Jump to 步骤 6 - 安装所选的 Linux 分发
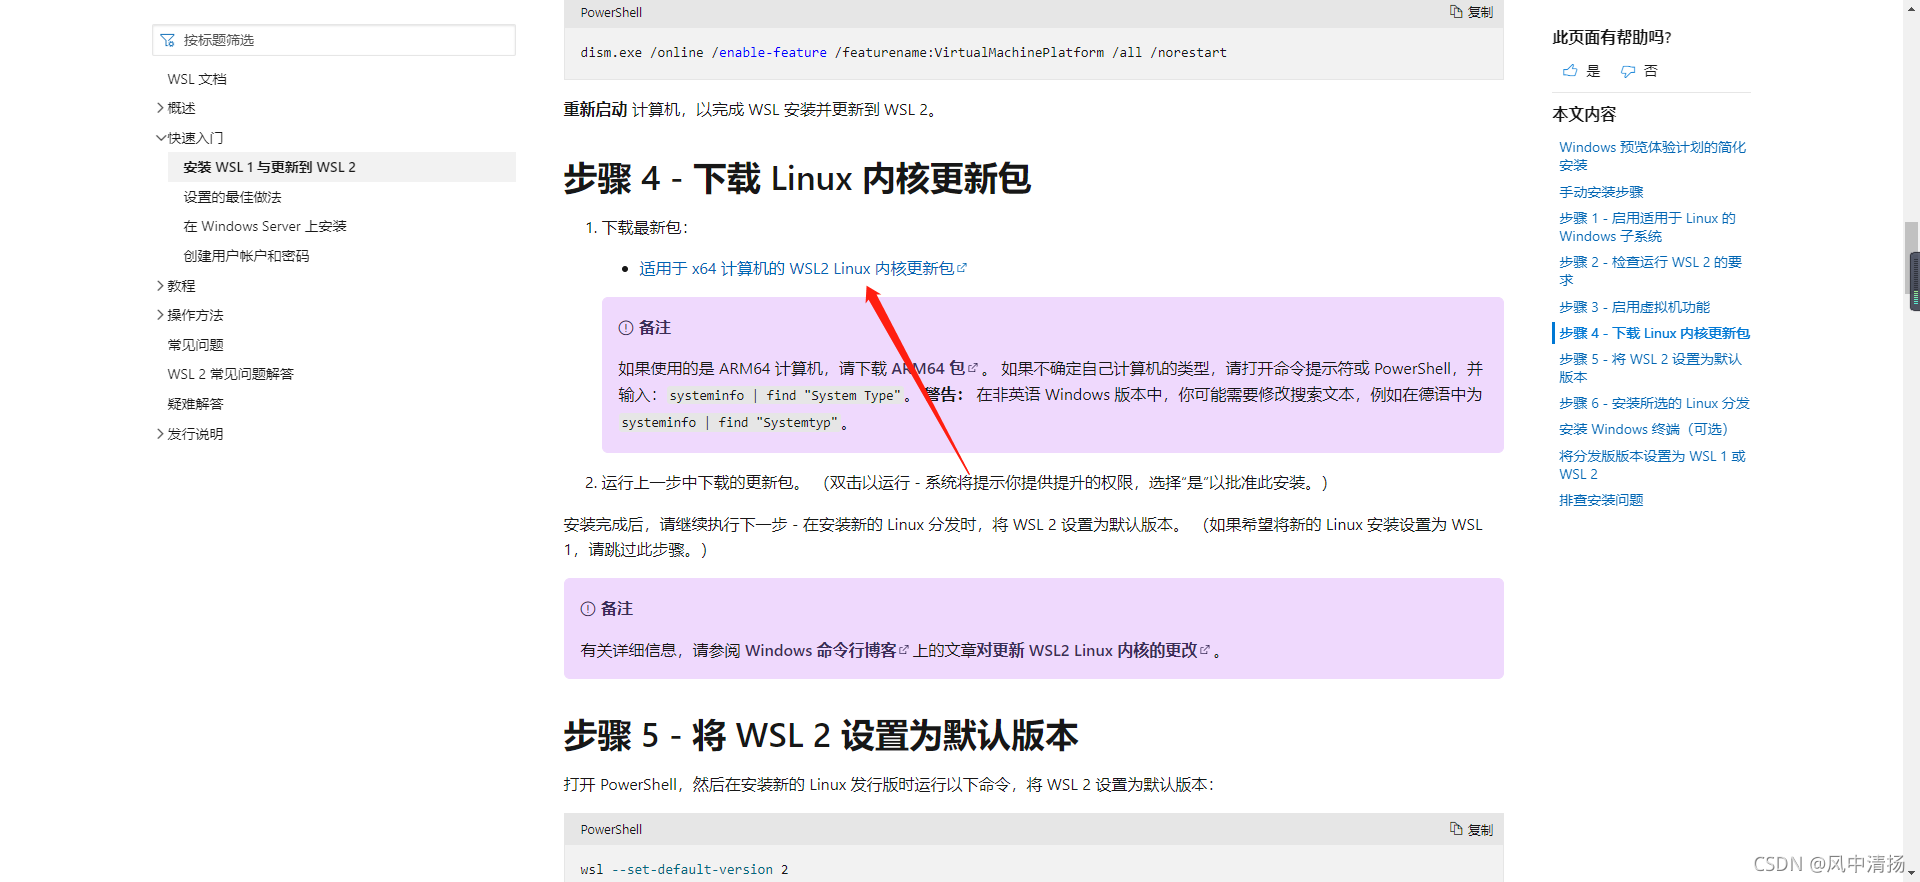Screen dimensions: 1920x882 pyautogui.click(x=1654, y=403)
